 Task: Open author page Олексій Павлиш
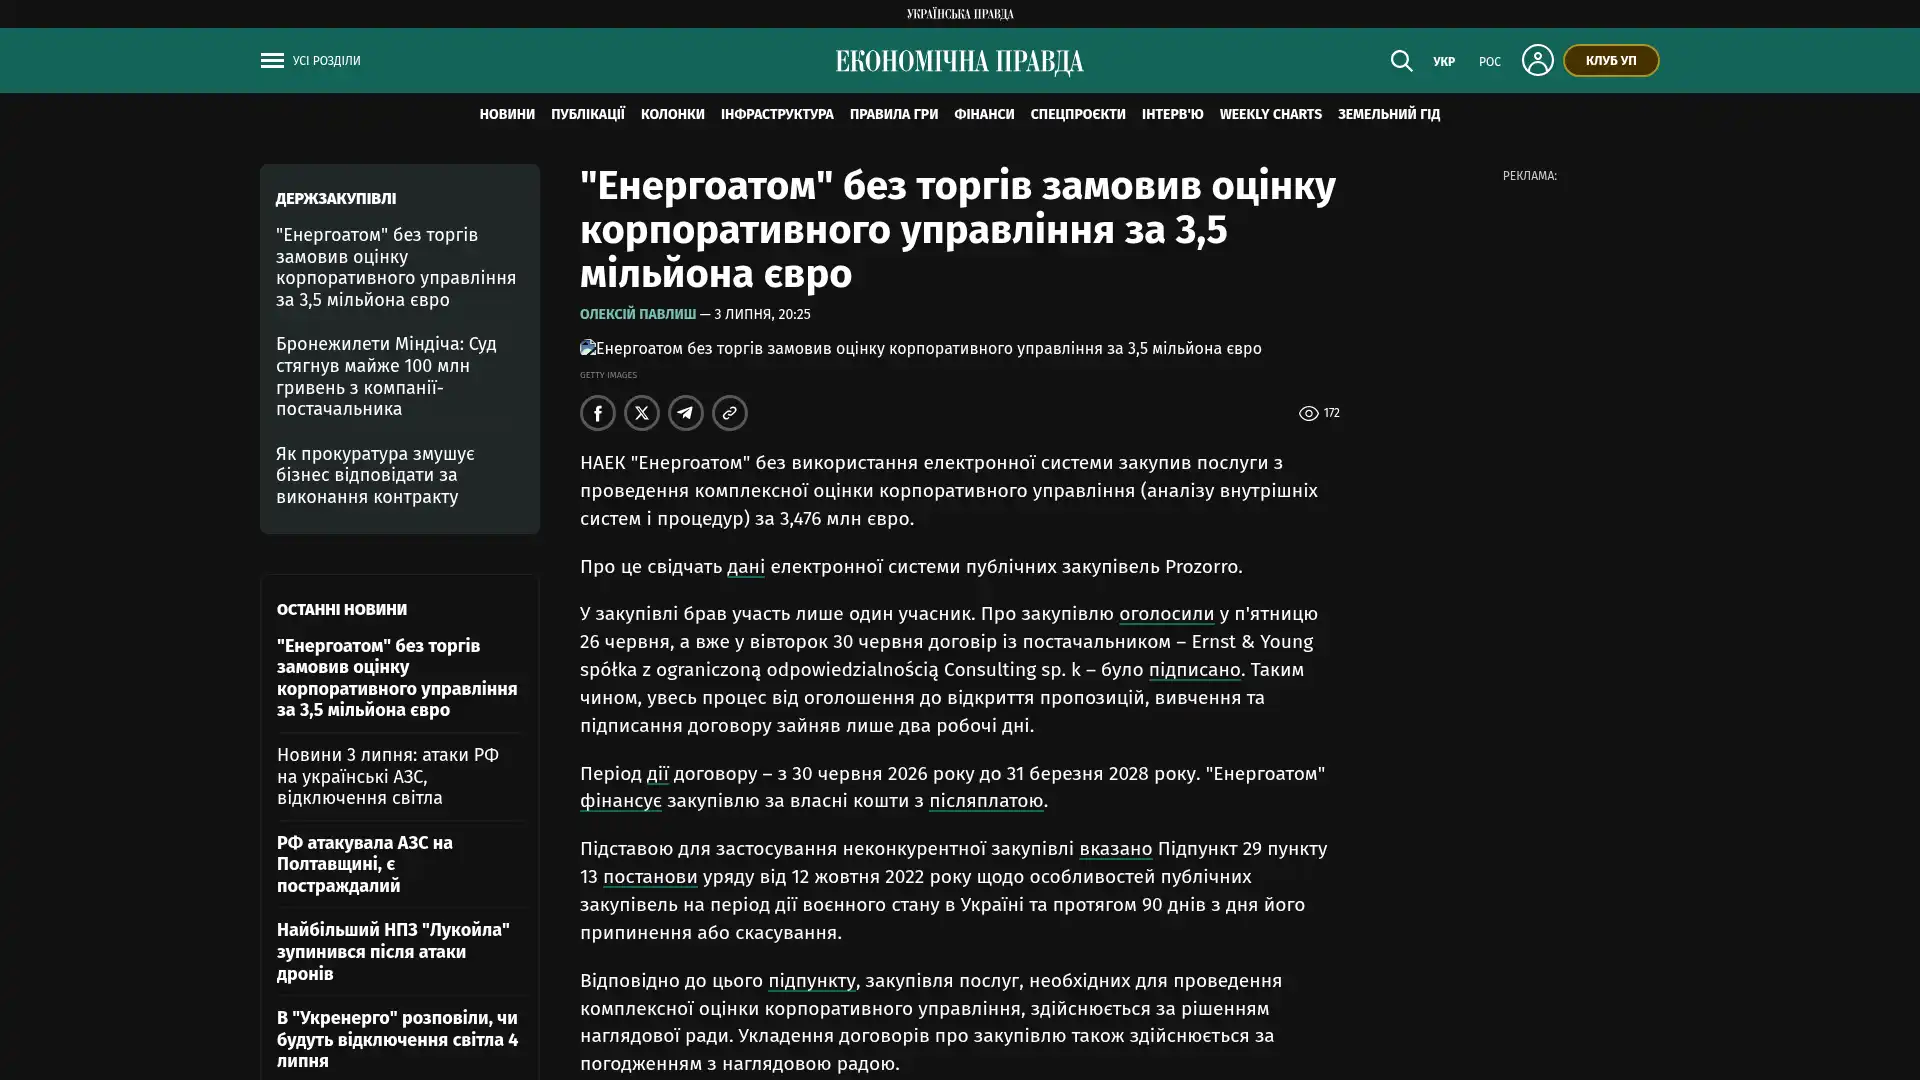638,314
